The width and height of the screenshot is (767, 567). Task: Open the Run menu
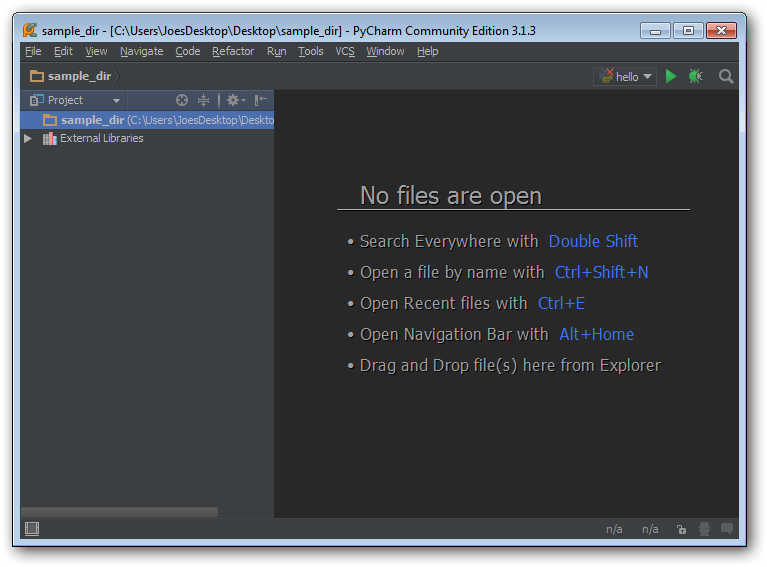click(x=276, y=51)
